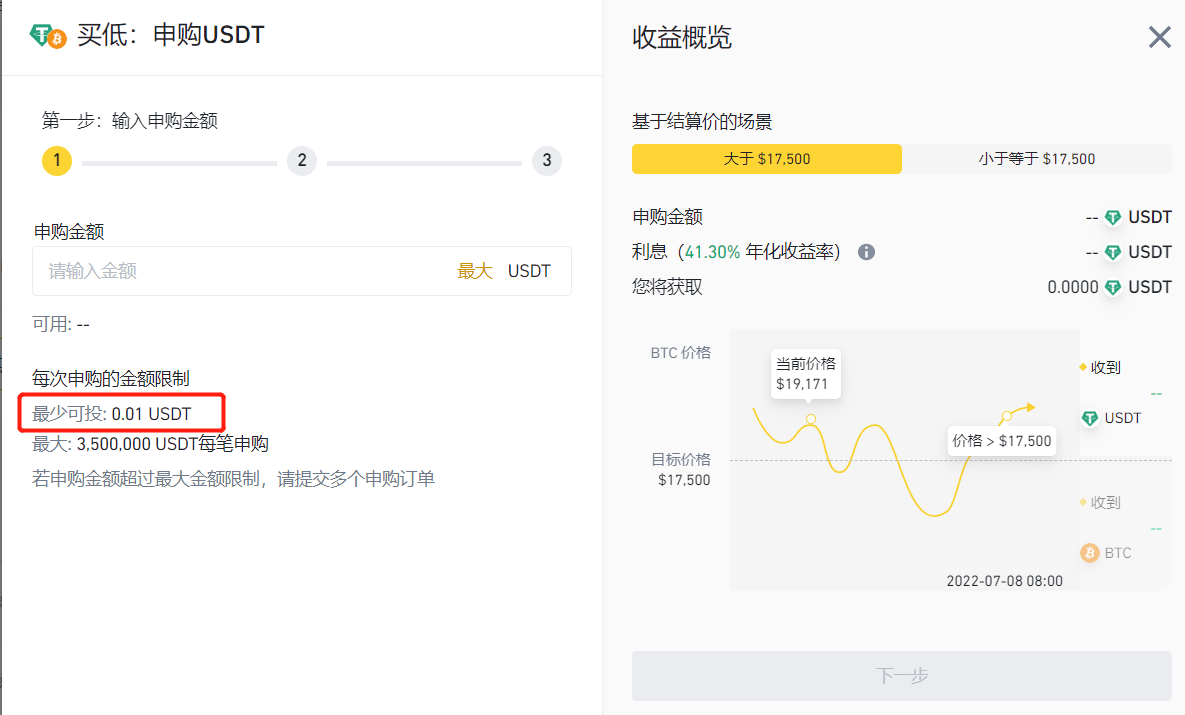The image size is (1185, 715).
Task: Click the step 2 circle indicator
Action: pos(301,161)
